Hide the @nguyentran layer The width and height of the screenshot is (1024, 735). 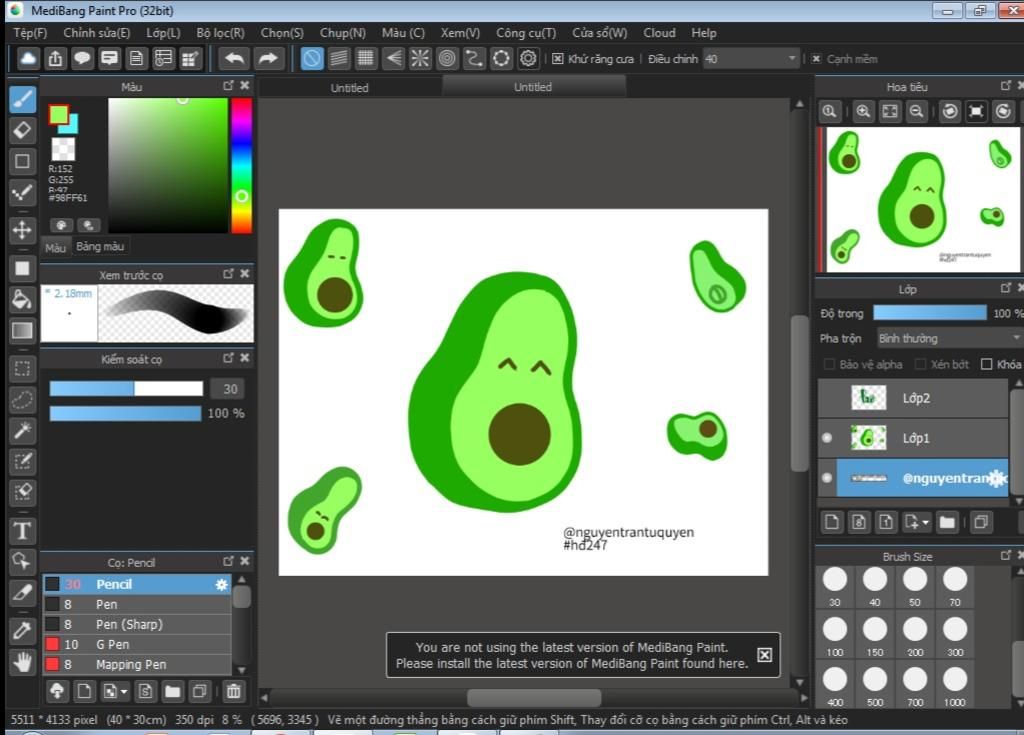point(827,478)
